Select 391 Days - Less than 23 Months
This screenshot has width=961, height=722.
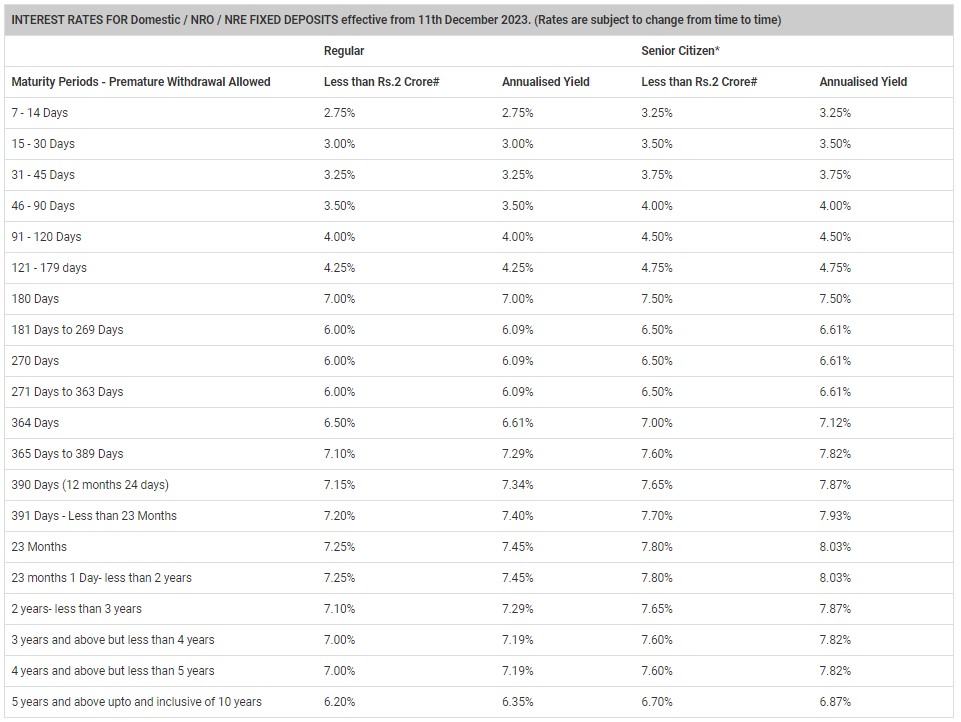(94, 516)
